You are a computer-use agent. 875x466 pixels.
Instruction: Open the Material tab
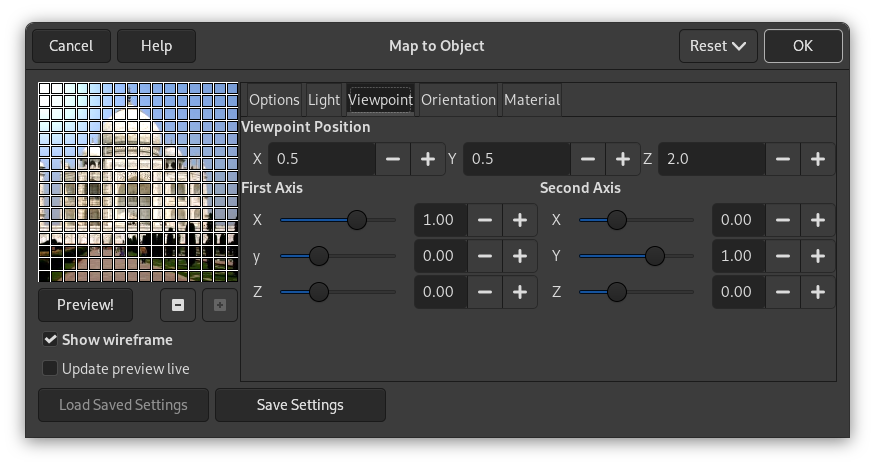pyautogui.click(x=531, y=100)
